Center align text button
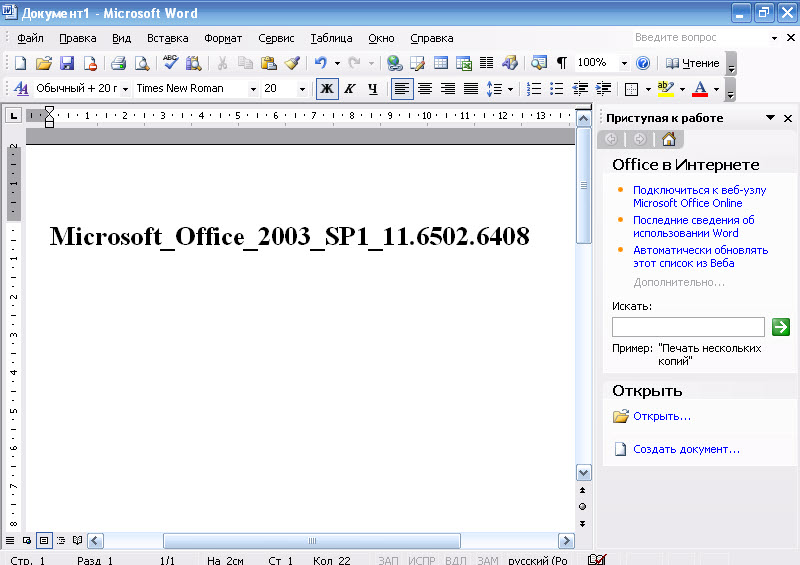Screen dimensions: 800x565 pos(425,89)
